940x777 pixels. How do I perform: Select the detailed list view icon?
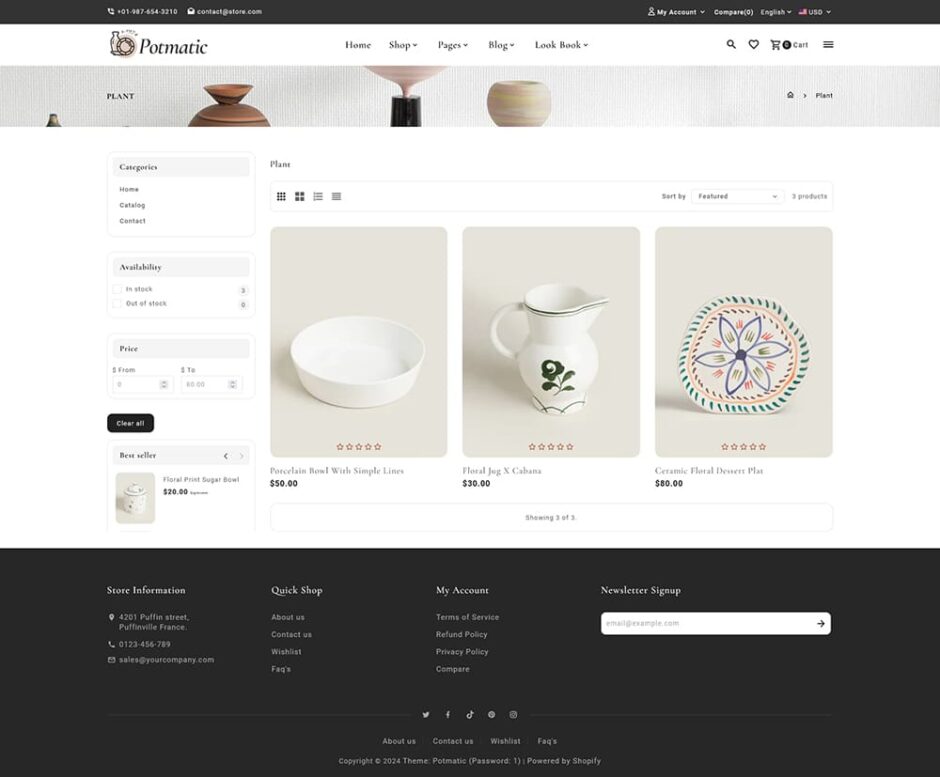pyautogui.click(x=318, y=196)
